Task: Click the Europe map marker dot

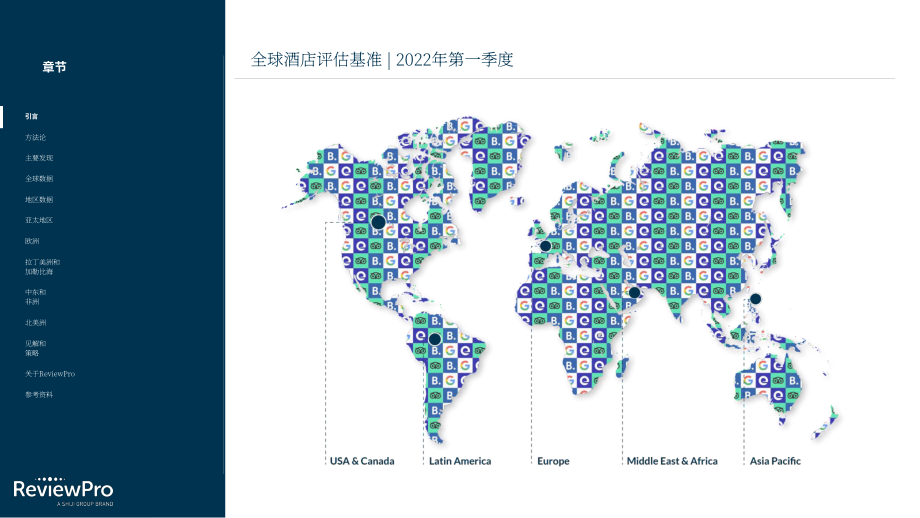Action: point(546,246)
